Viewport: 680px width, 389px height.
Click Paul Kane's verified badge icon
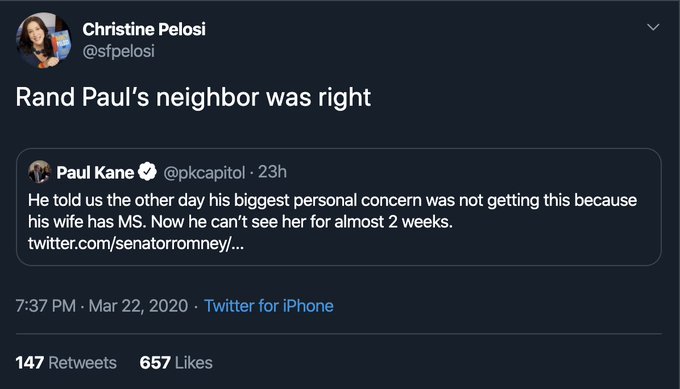[x=147, y=172]
